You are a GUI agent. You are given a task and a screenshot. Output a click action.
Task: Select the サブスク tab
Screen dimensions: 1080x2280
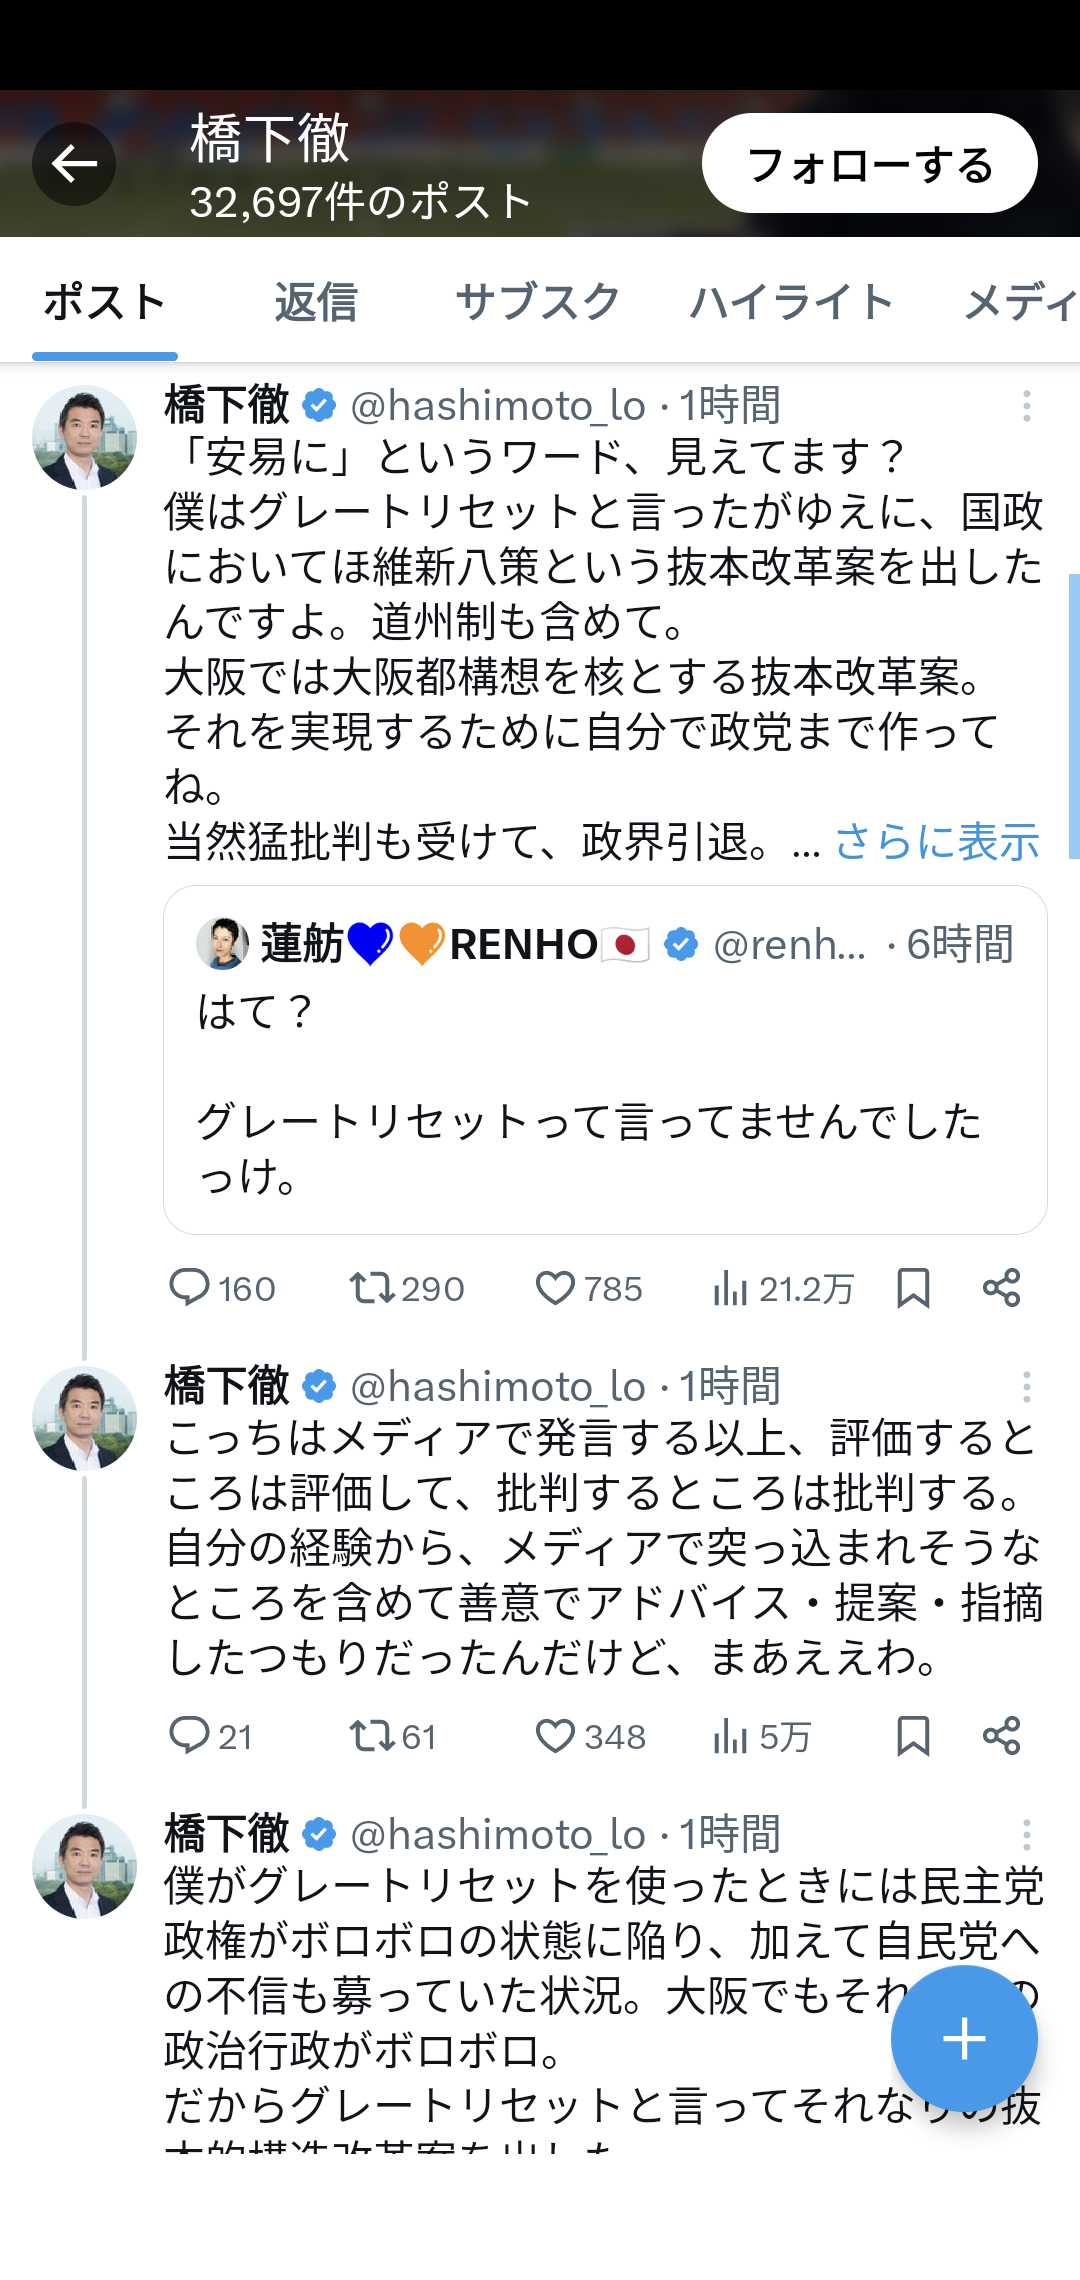coord(538,302)
